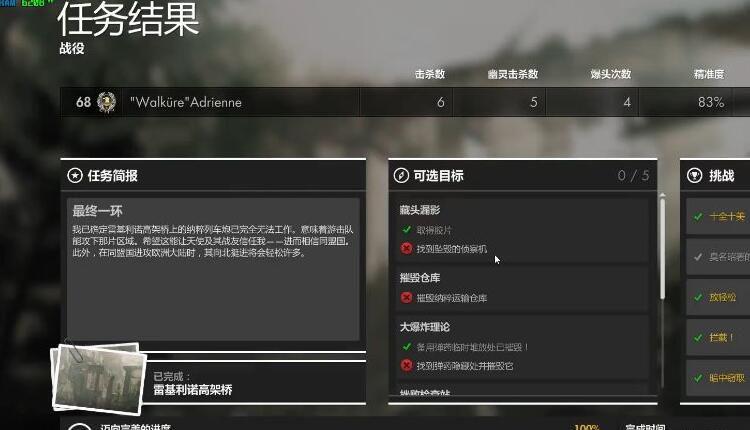Click the 精准度 column header
750x430 pixels.
click(709, 74)
